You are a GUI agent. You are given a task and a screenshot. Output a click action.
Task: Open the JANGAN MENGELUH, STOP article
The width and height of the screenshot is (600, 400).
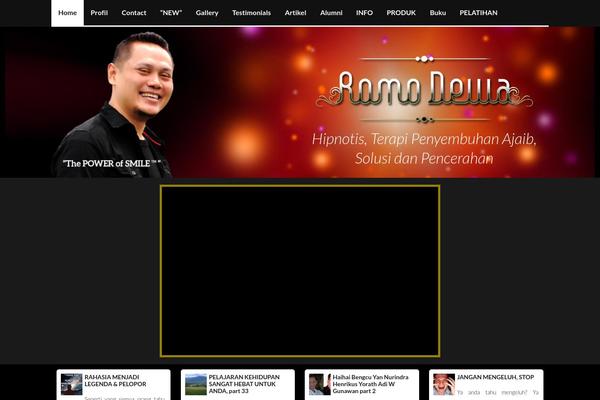[495, 377]
